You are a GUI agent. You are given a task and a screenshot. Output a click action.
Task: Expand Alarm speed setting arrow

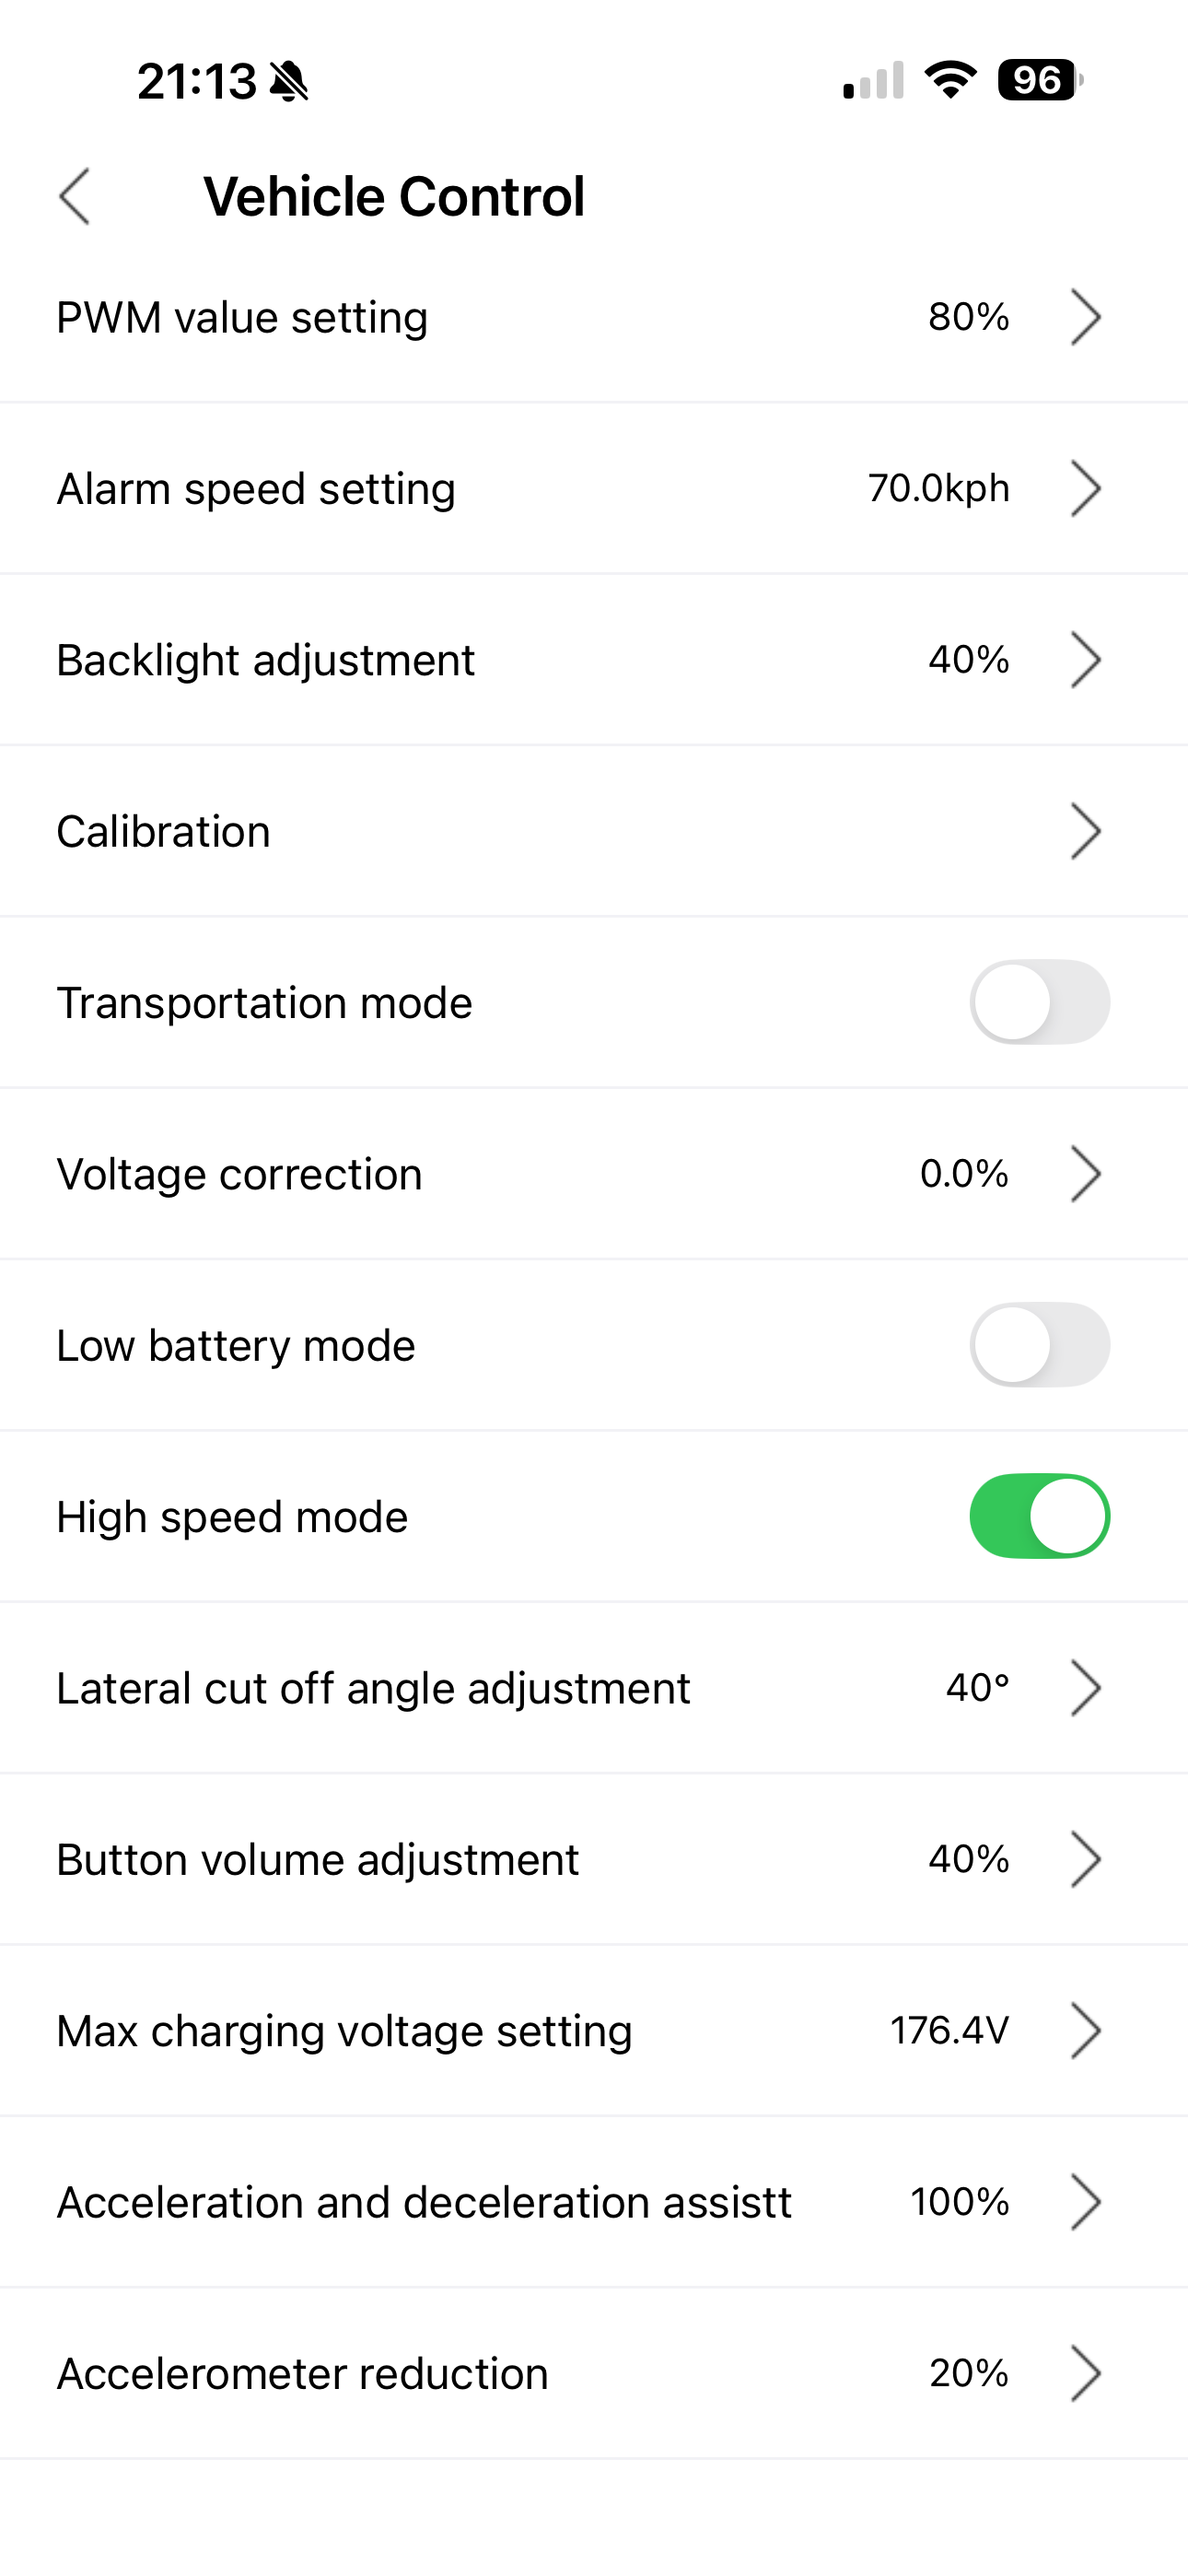[x=1085, y=488]
